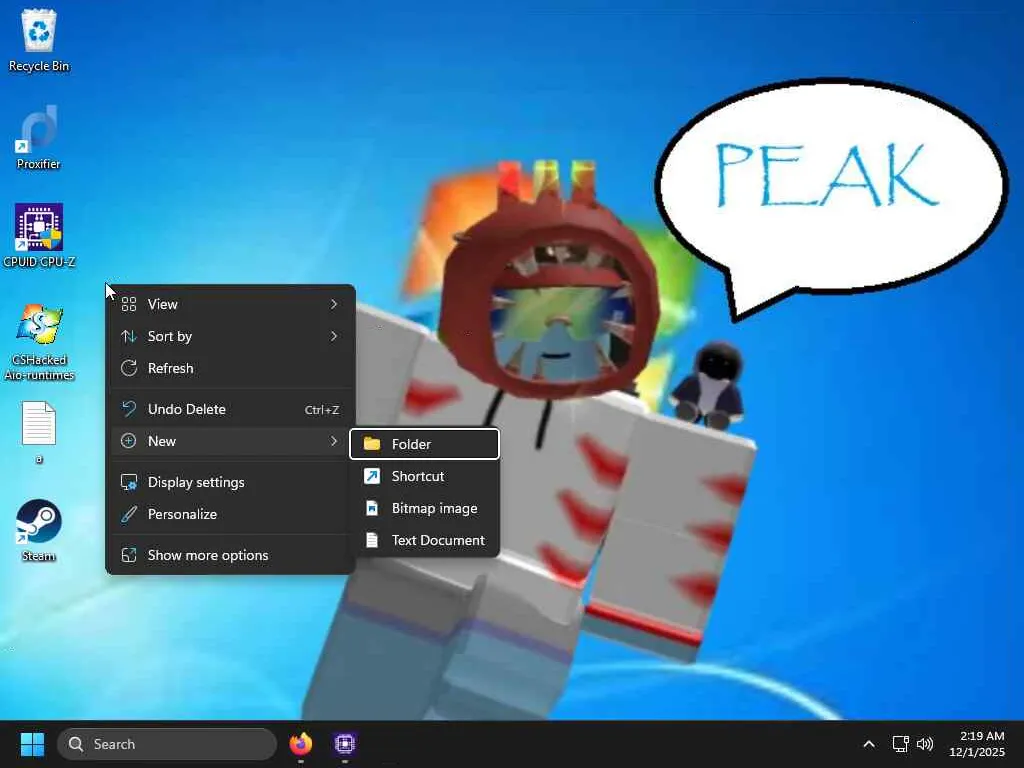Select the text file named 'a' on desktop
1024x768 pixels.
(39, 432)
